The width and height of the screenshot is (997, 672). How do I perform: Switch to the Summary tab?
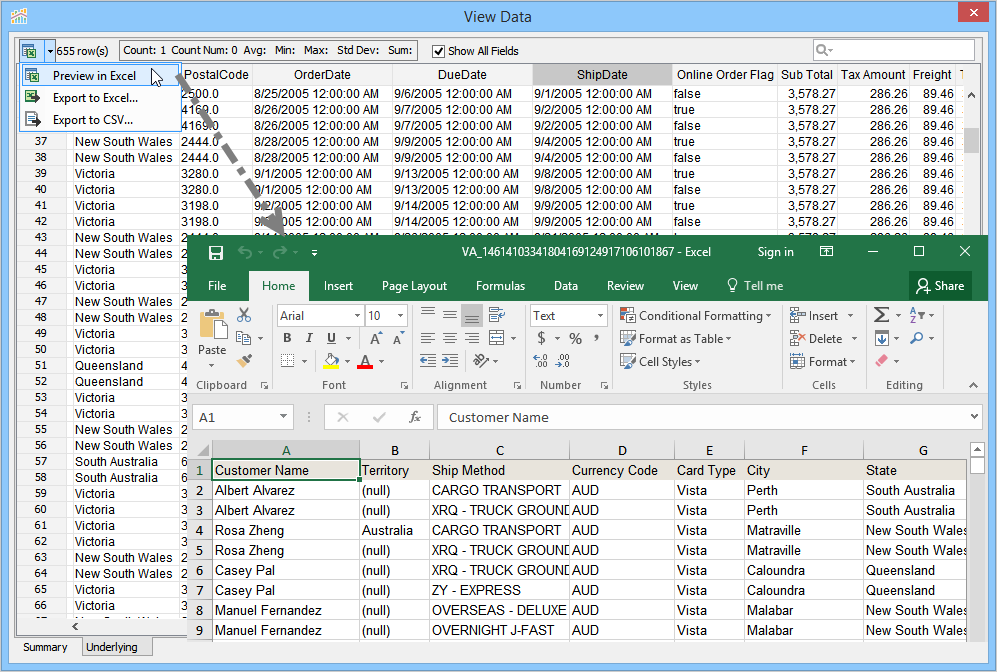click(x=45, y=647)
